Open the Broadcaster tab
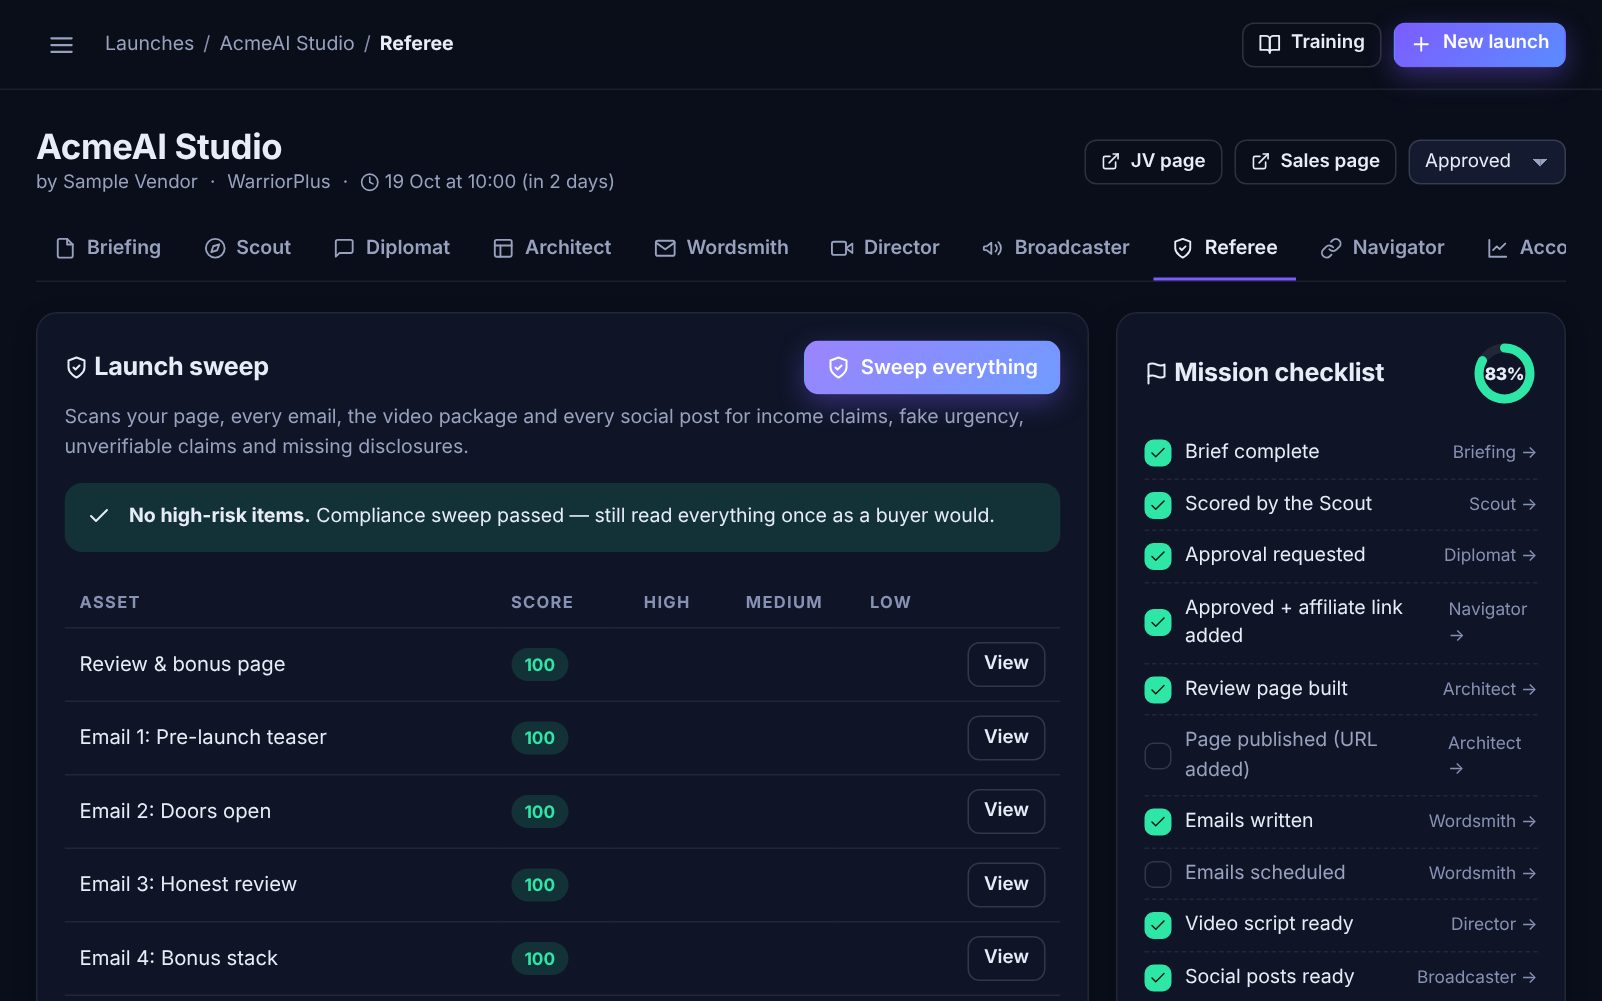Screen dimensions: 1602x1001 pos(1055,248)
